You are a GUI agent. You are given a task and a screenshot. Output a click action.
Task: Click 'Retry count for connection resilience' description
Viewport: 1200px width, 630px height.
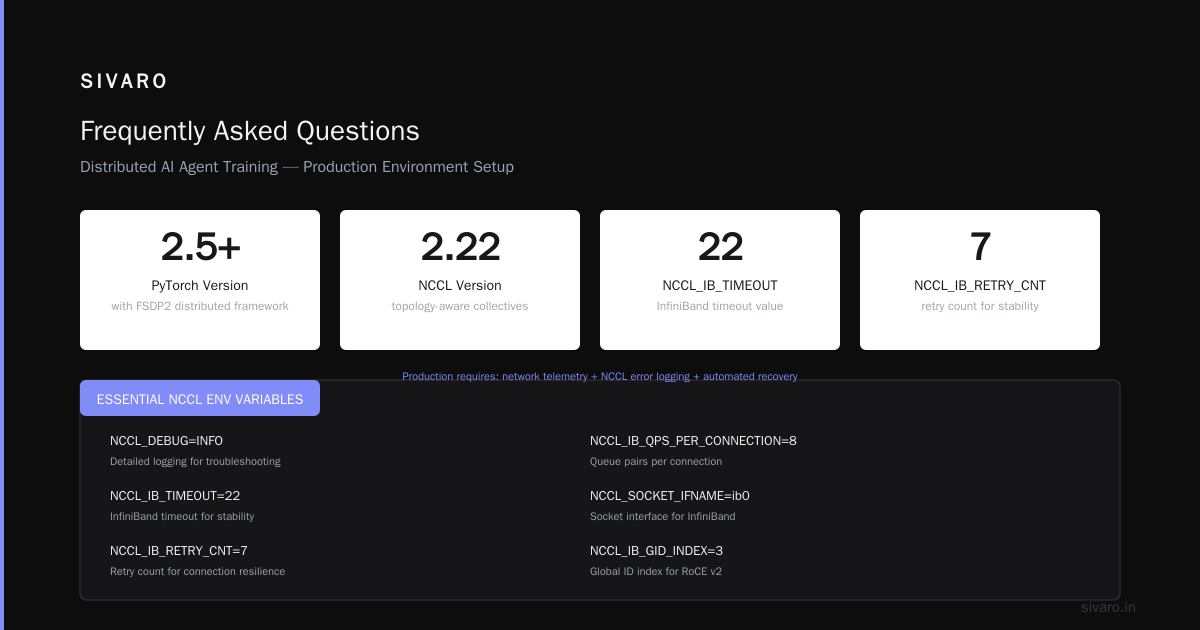click(197, 572)
